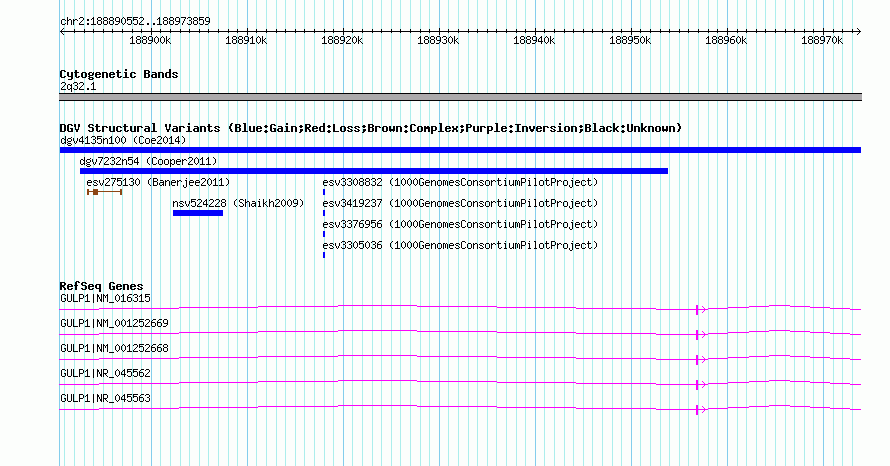
Task: Open esv3376956 1000Genomes variant label
Action: point(460,224)
